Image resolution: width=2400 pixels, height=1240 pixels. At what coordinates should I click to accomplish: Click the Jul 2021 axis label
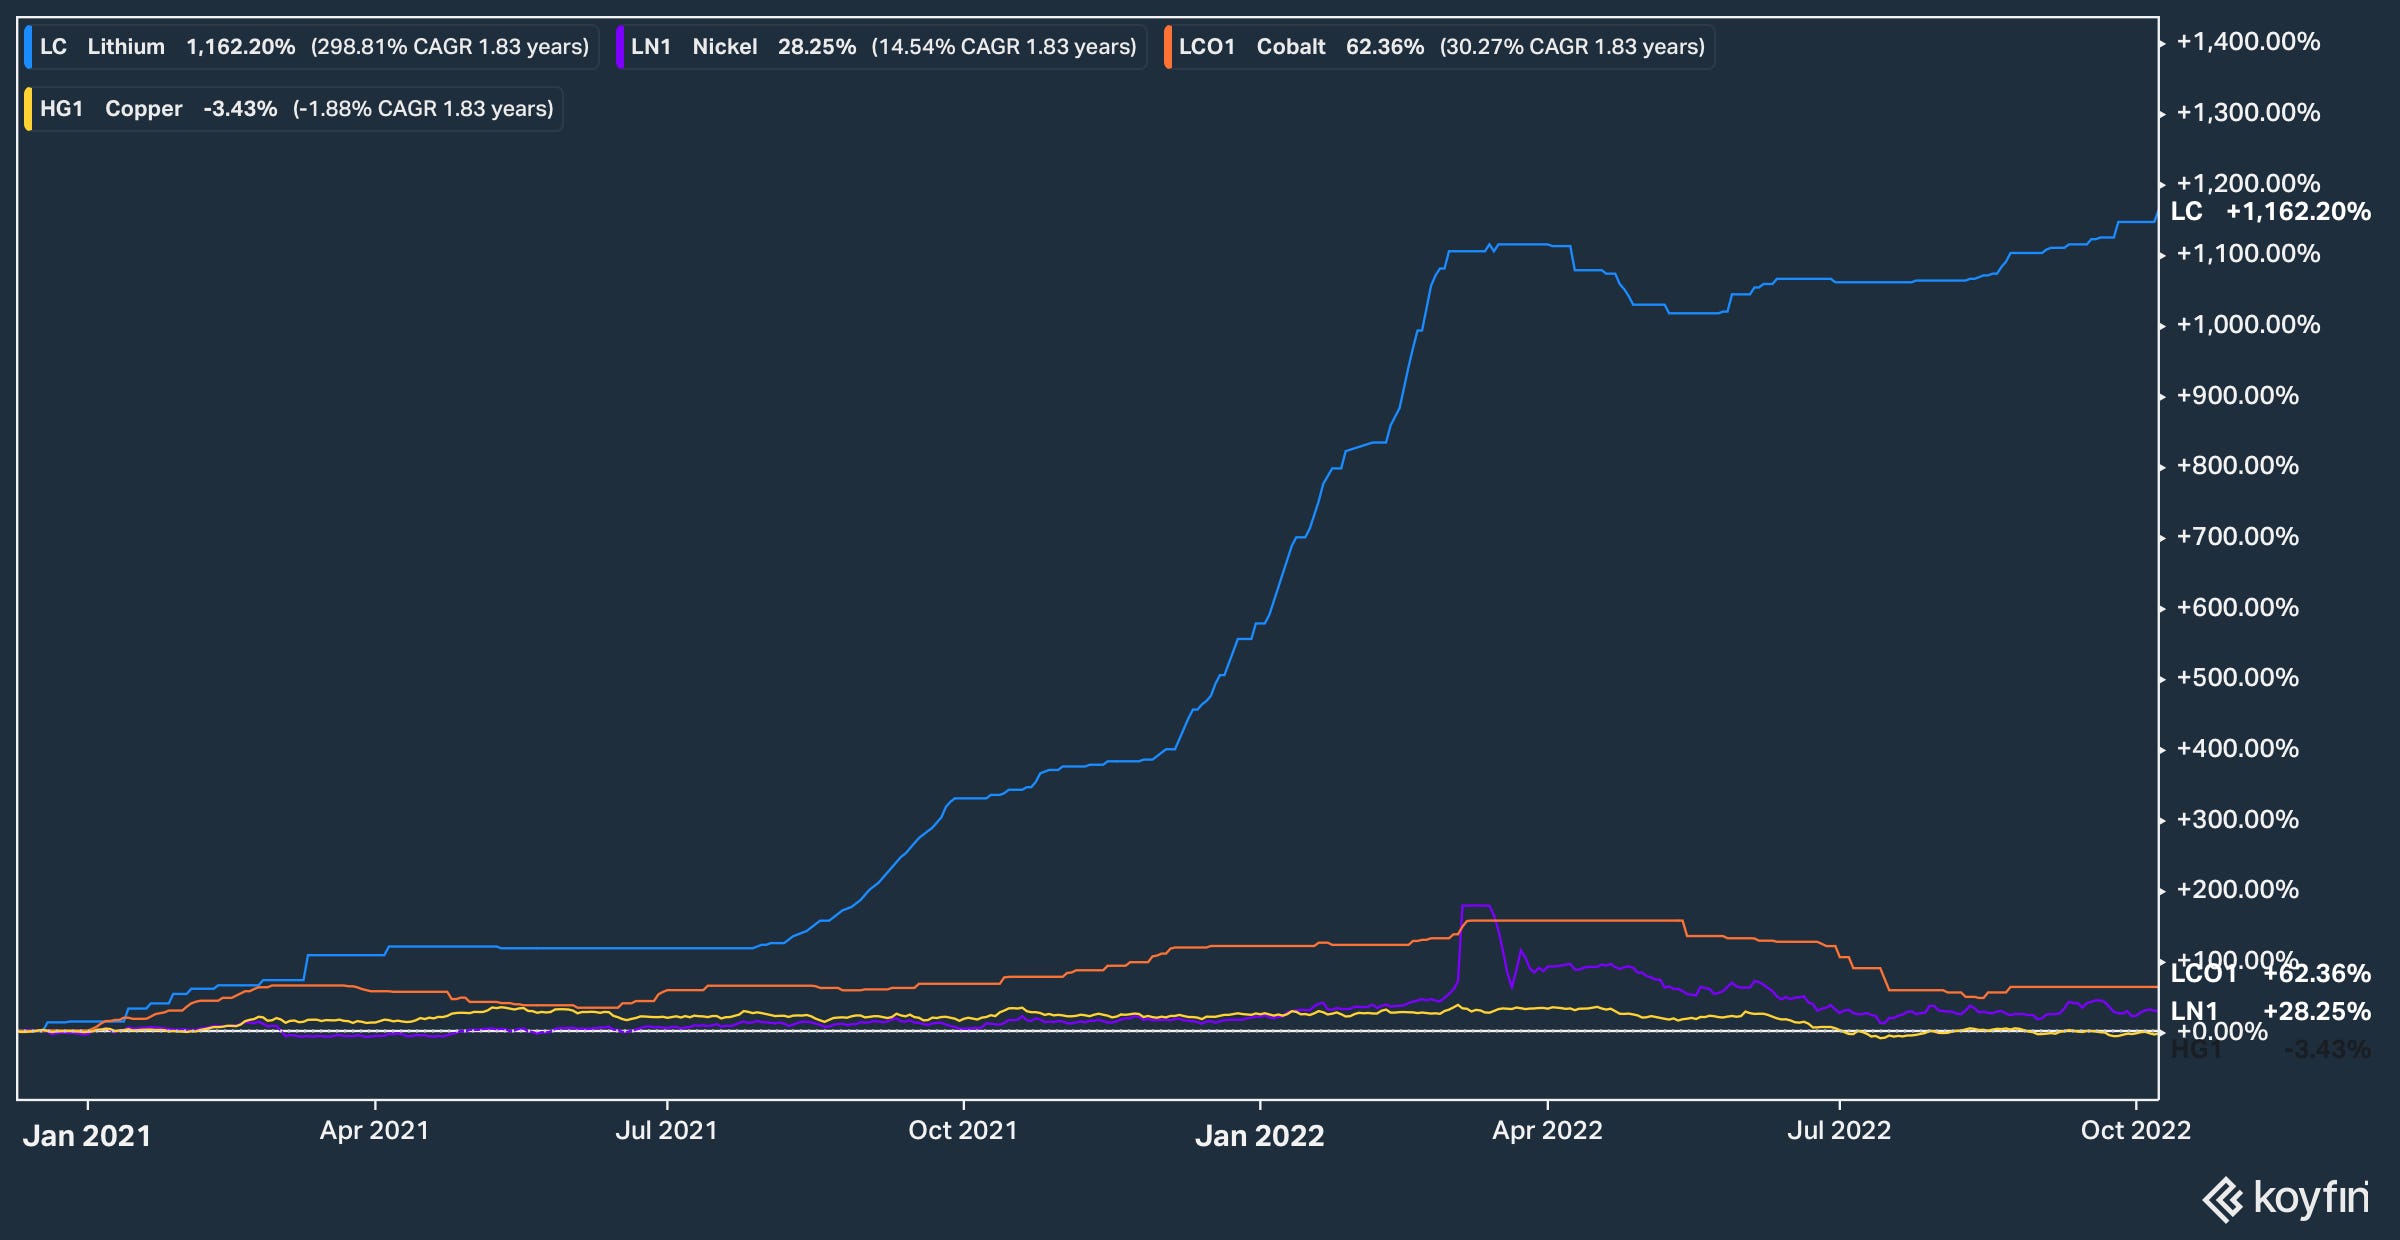tap(667, 1131)
